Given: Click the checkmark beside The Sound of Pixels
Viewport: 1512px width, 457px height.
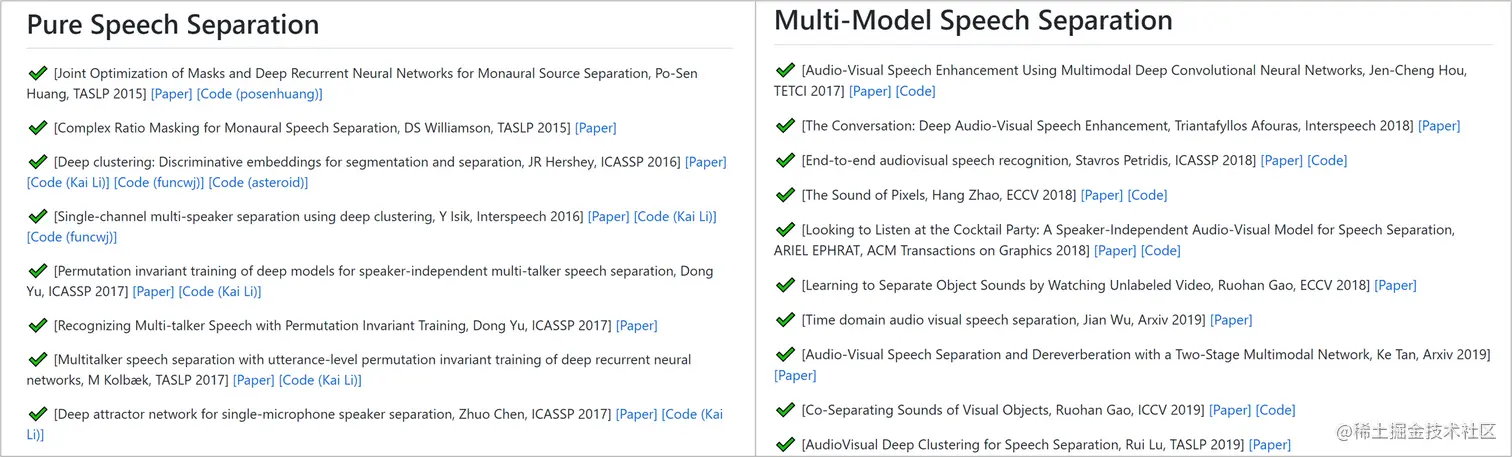Looking at the screenshot, I should (786, 194).
